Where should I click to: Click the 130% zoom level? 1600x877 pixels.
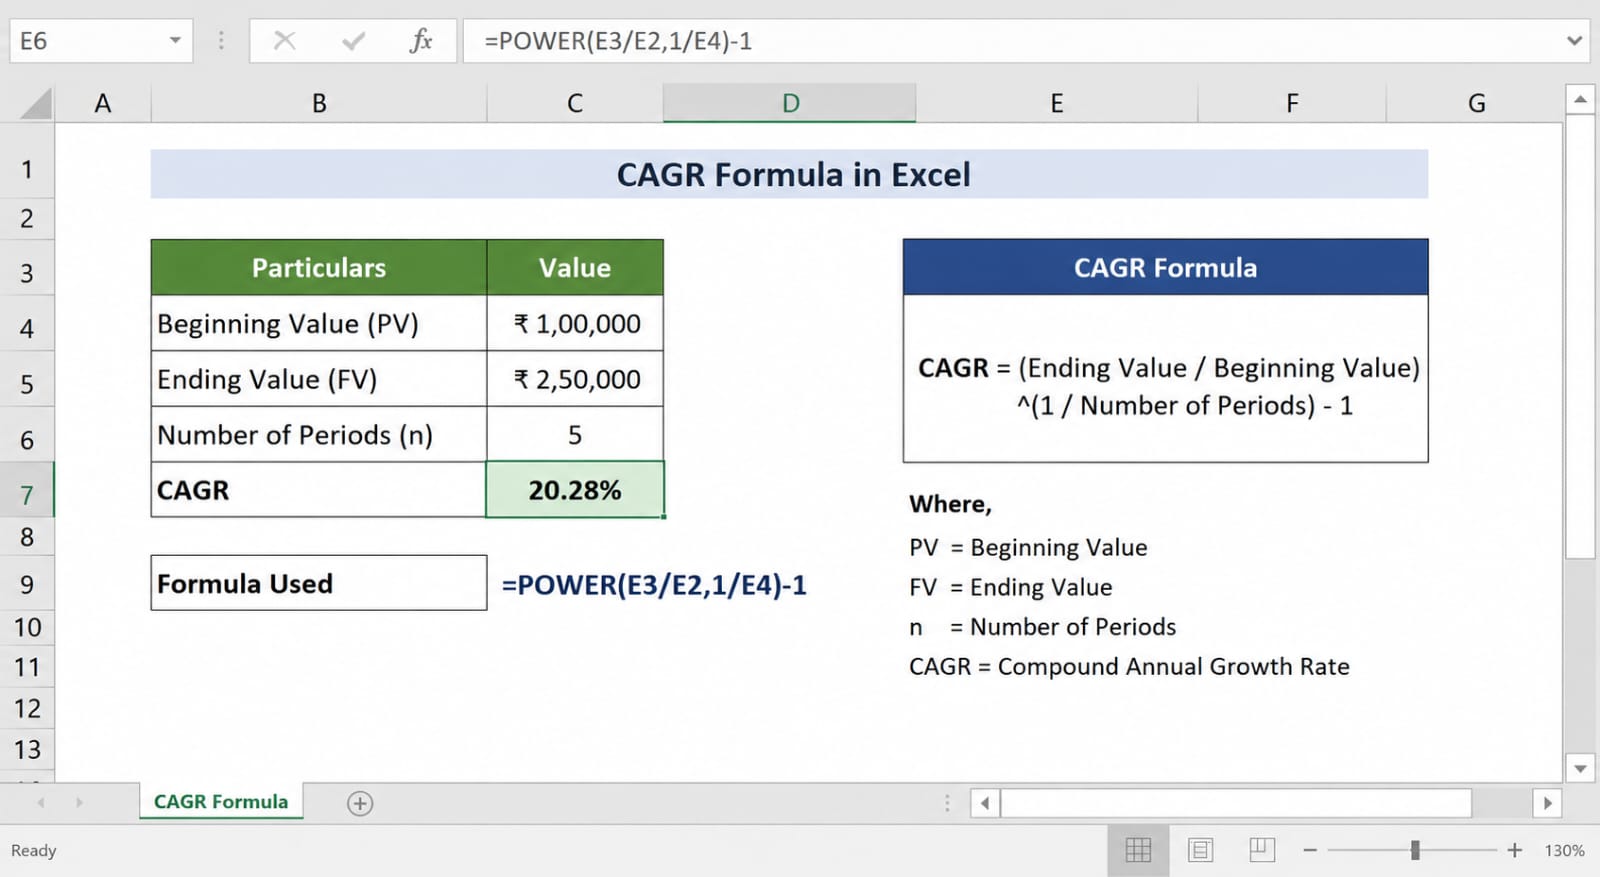(x=1564, y=850)
